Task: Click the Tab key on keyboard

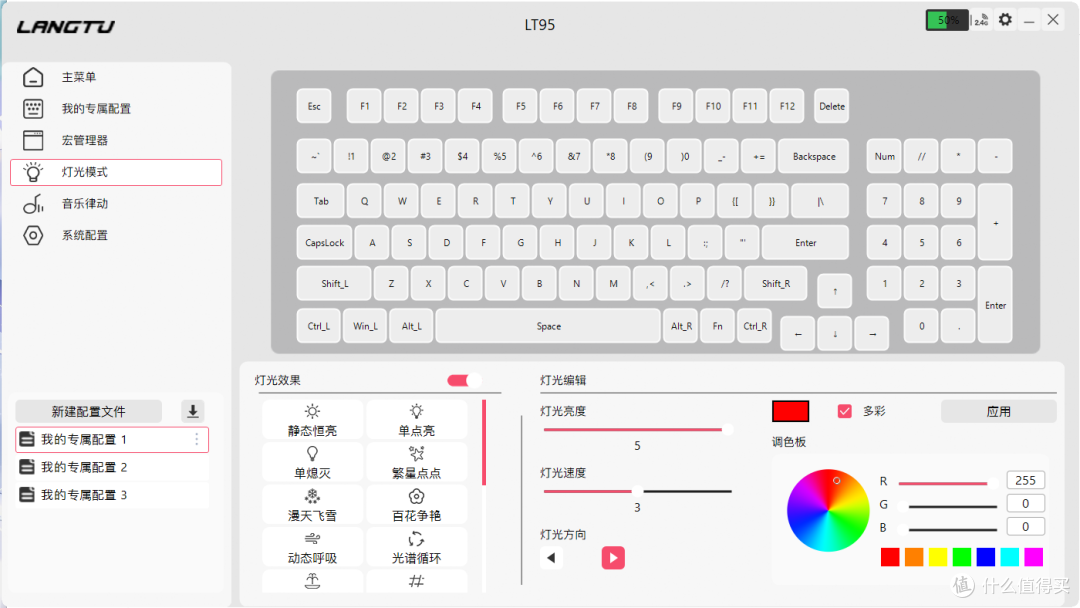Action: tap(321, 201)
